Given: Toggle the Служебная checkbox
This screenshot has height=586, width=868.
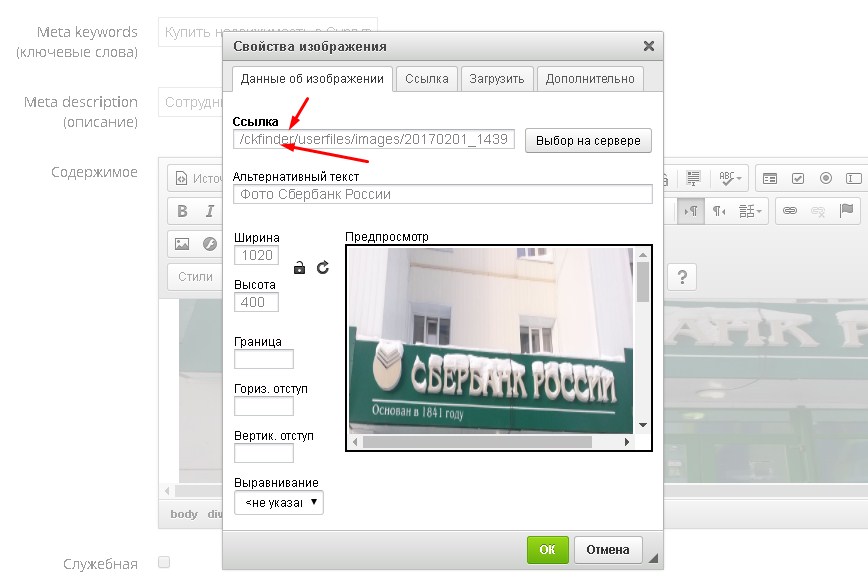Looking at the screenshot, I should 164,562.
